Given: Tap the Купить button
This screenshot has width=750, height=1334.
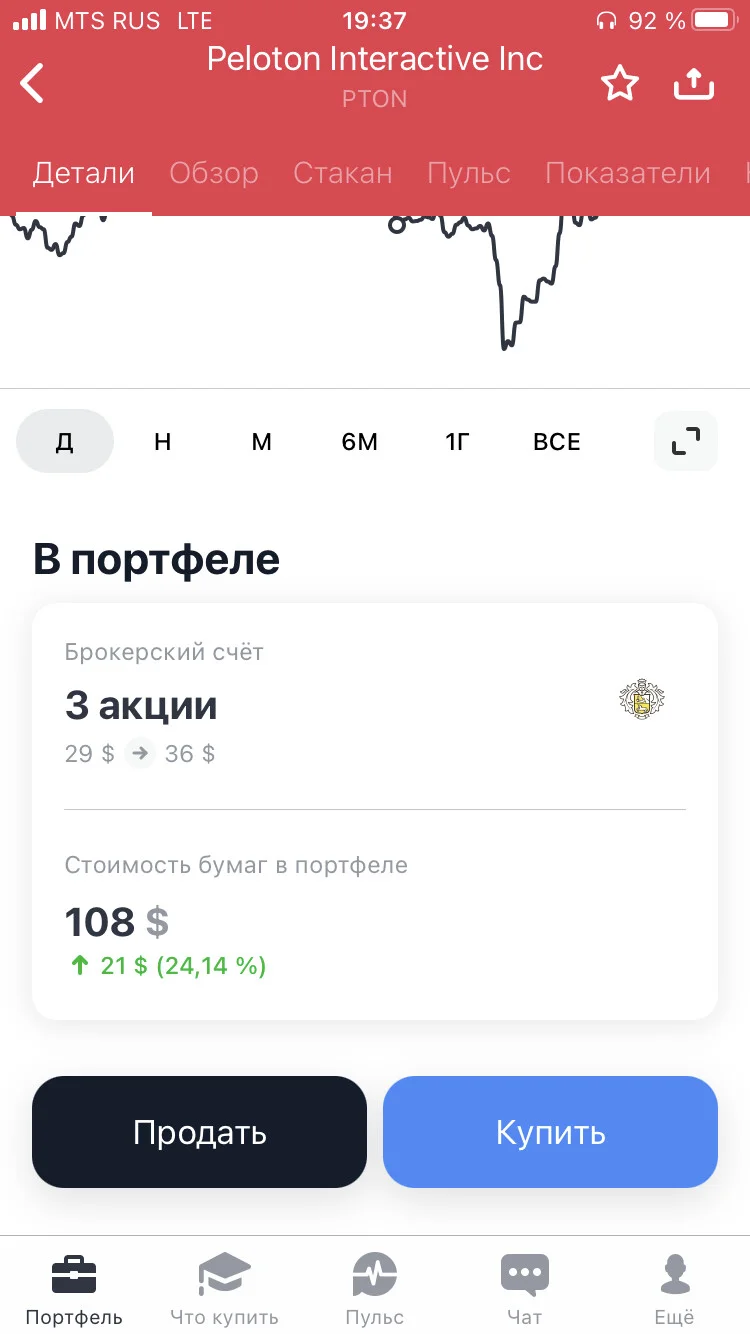Looking at the screenshot, I should click(x=551, y=1132).
